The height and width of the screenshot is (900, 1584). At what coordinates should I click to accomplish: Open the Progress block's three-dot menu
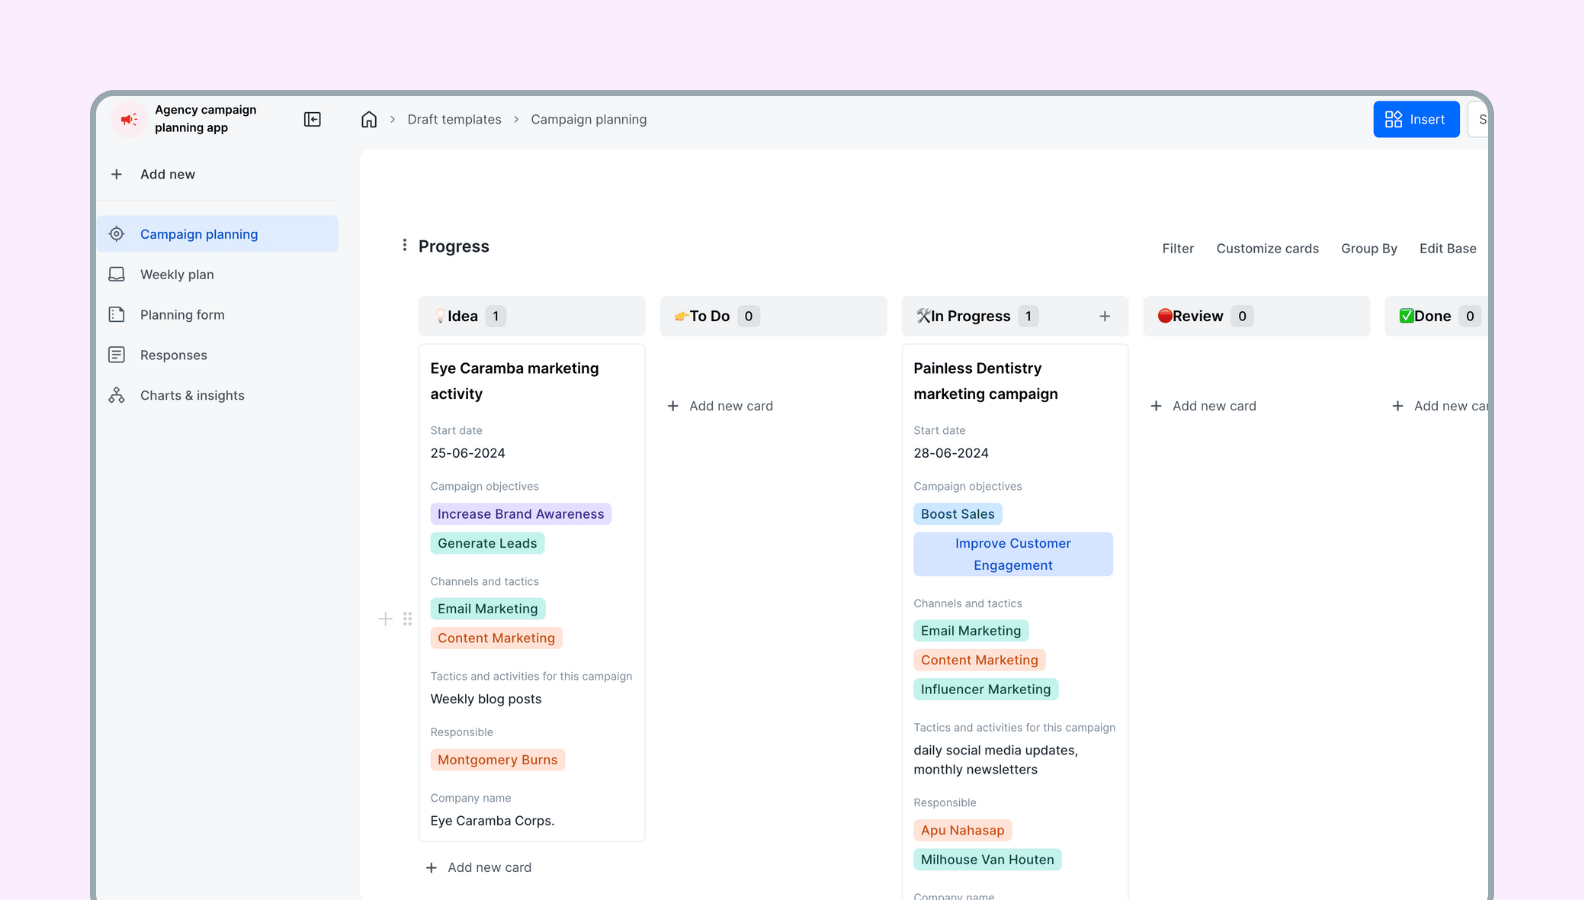(x=404, y=246)
